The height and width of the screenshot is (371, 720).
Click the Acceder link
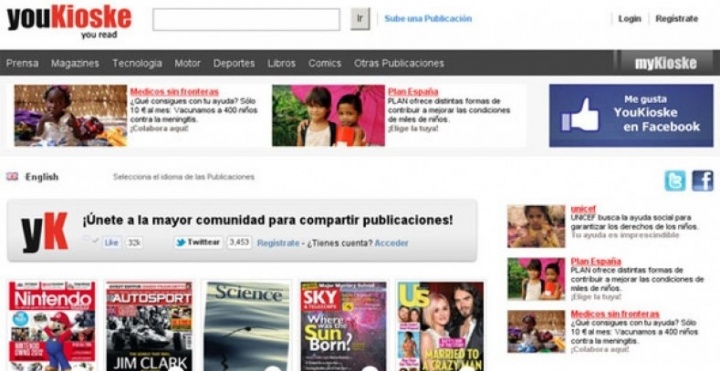pos(391,243)
